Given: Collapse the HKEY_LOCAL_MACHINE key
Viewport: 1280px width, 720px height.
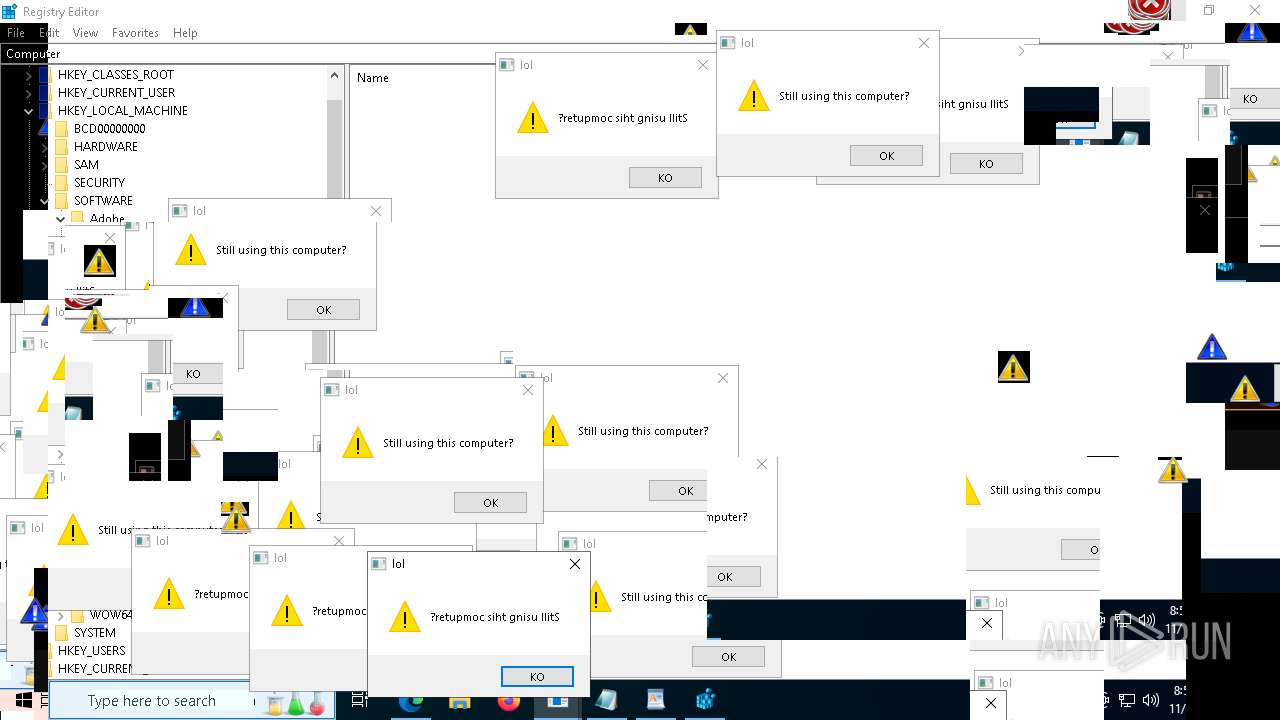Looking at the screenshot, I should click(x=28, y=111).
